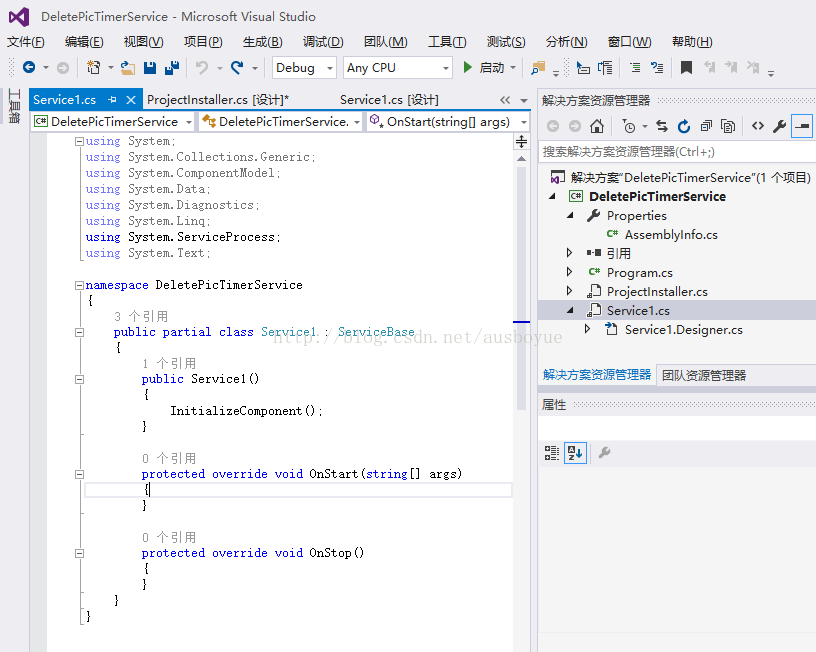816x652 pixels.
Task: Close the Service1.cs tab
Action: [x=131, y=99]
